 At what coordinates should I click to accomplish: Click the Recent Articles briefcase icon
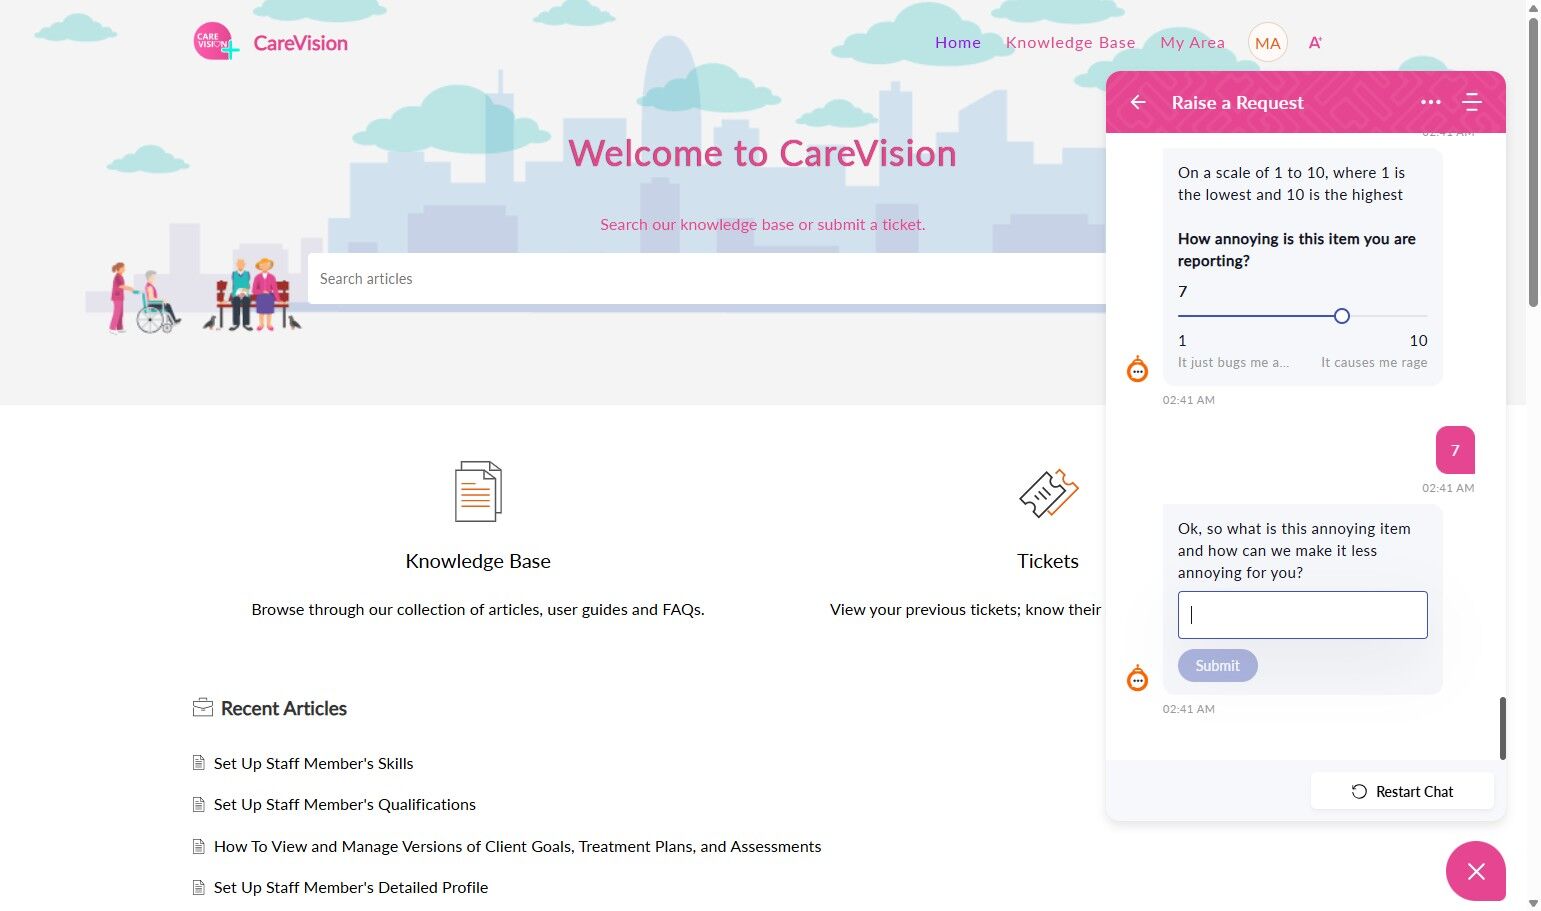(x=203, y=708)
